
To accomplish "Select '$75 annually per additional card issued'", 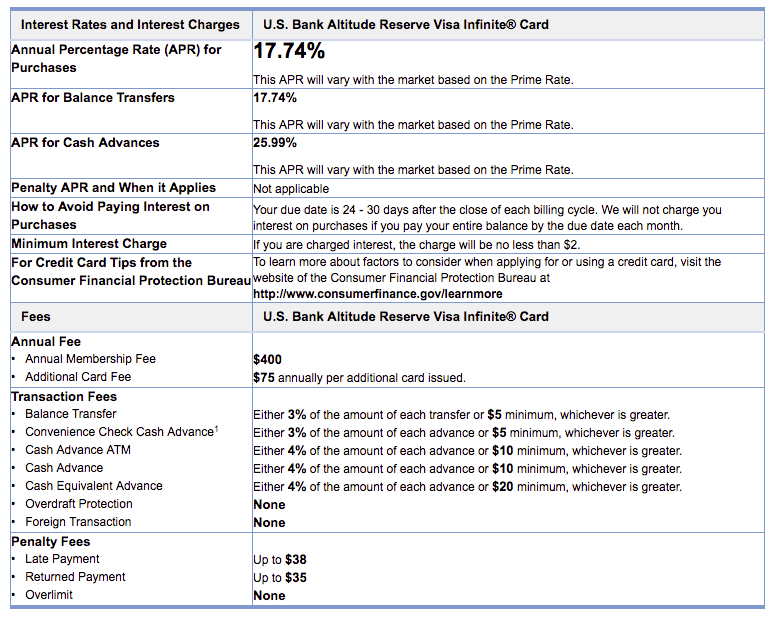I will point(359,378).
